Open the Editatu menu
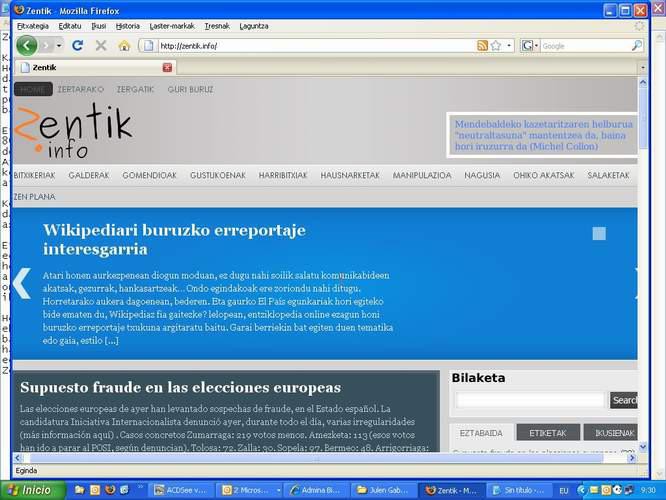The height and width of the screenshot is (500, 666). pos(70,26)
